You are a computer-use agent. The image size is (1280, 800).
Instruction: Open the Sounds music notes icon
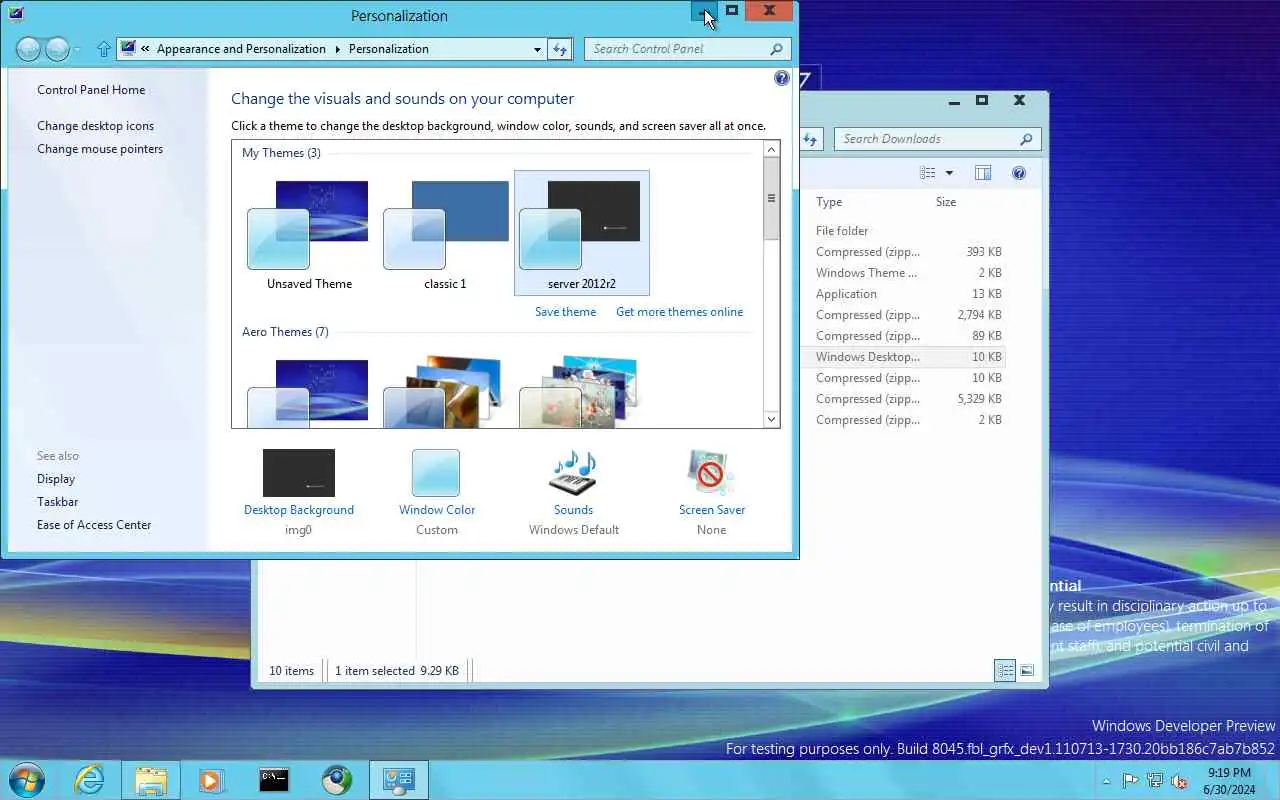click(573, 473)
